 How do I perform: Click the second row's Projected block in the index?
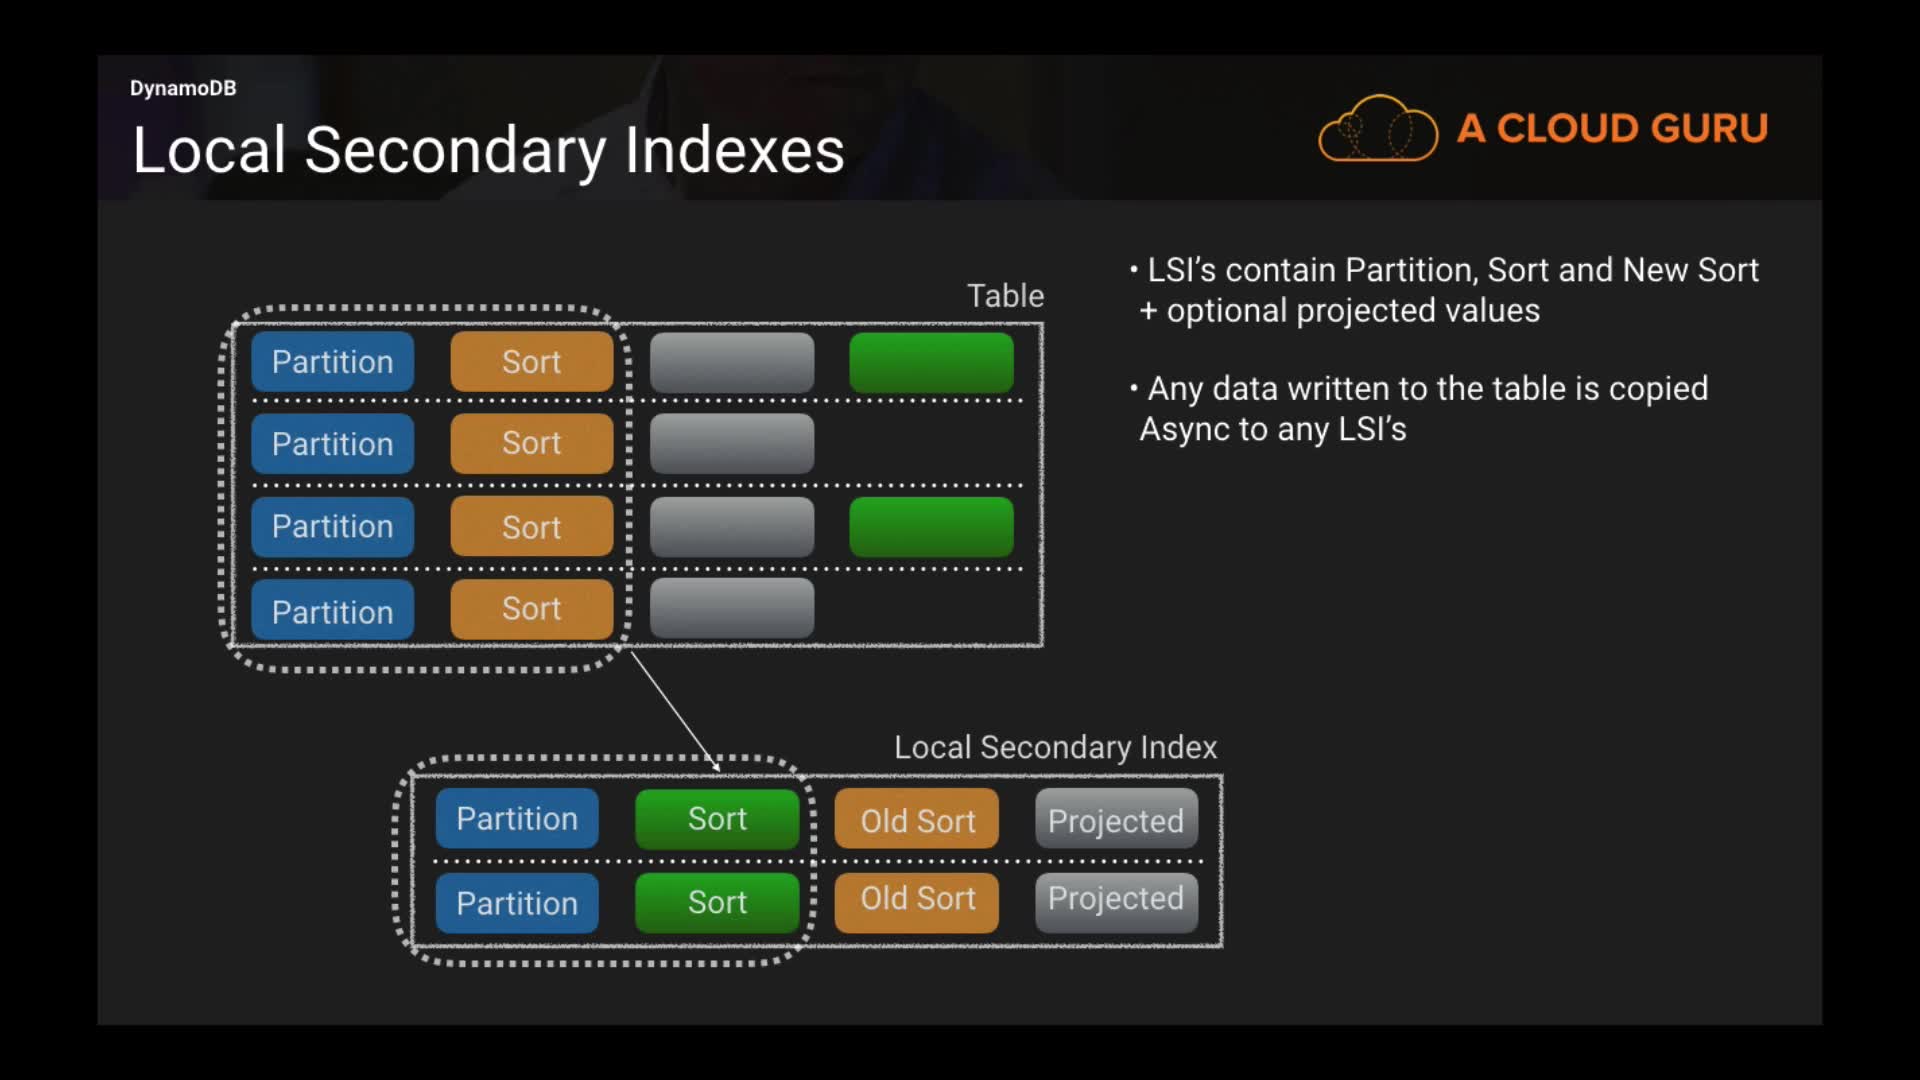click(1116, 900)
